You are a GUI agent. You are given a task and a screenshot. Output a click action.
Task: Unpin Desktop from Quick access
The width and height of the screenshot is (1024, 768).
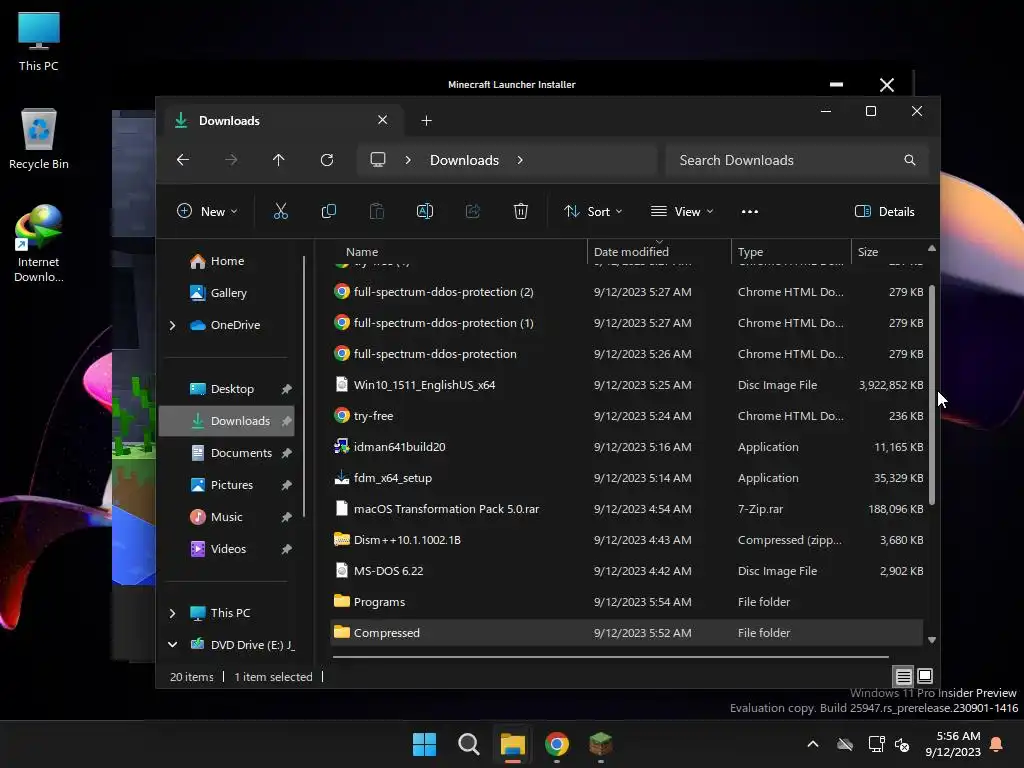click(x=286, y=389)
